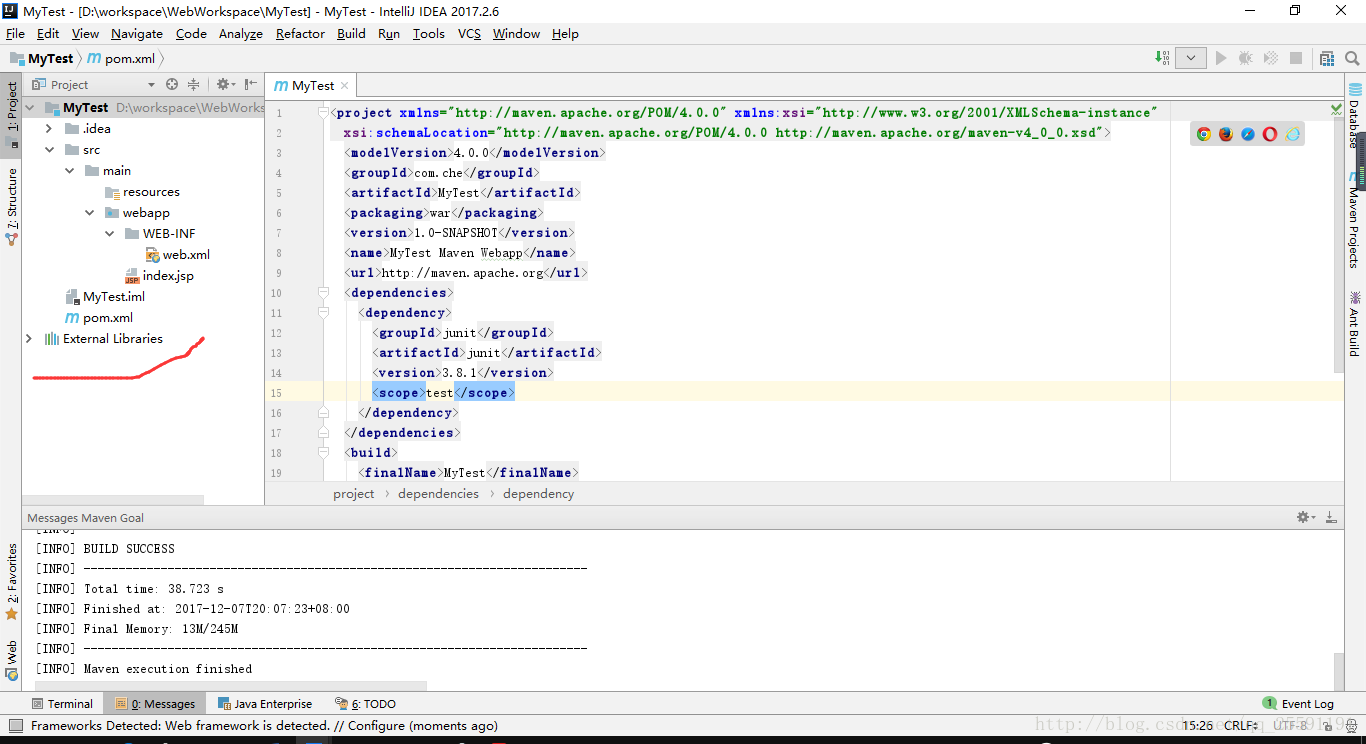Collapse the src folder
Viewport: 1366px width, 744px height.
(49, 149)
